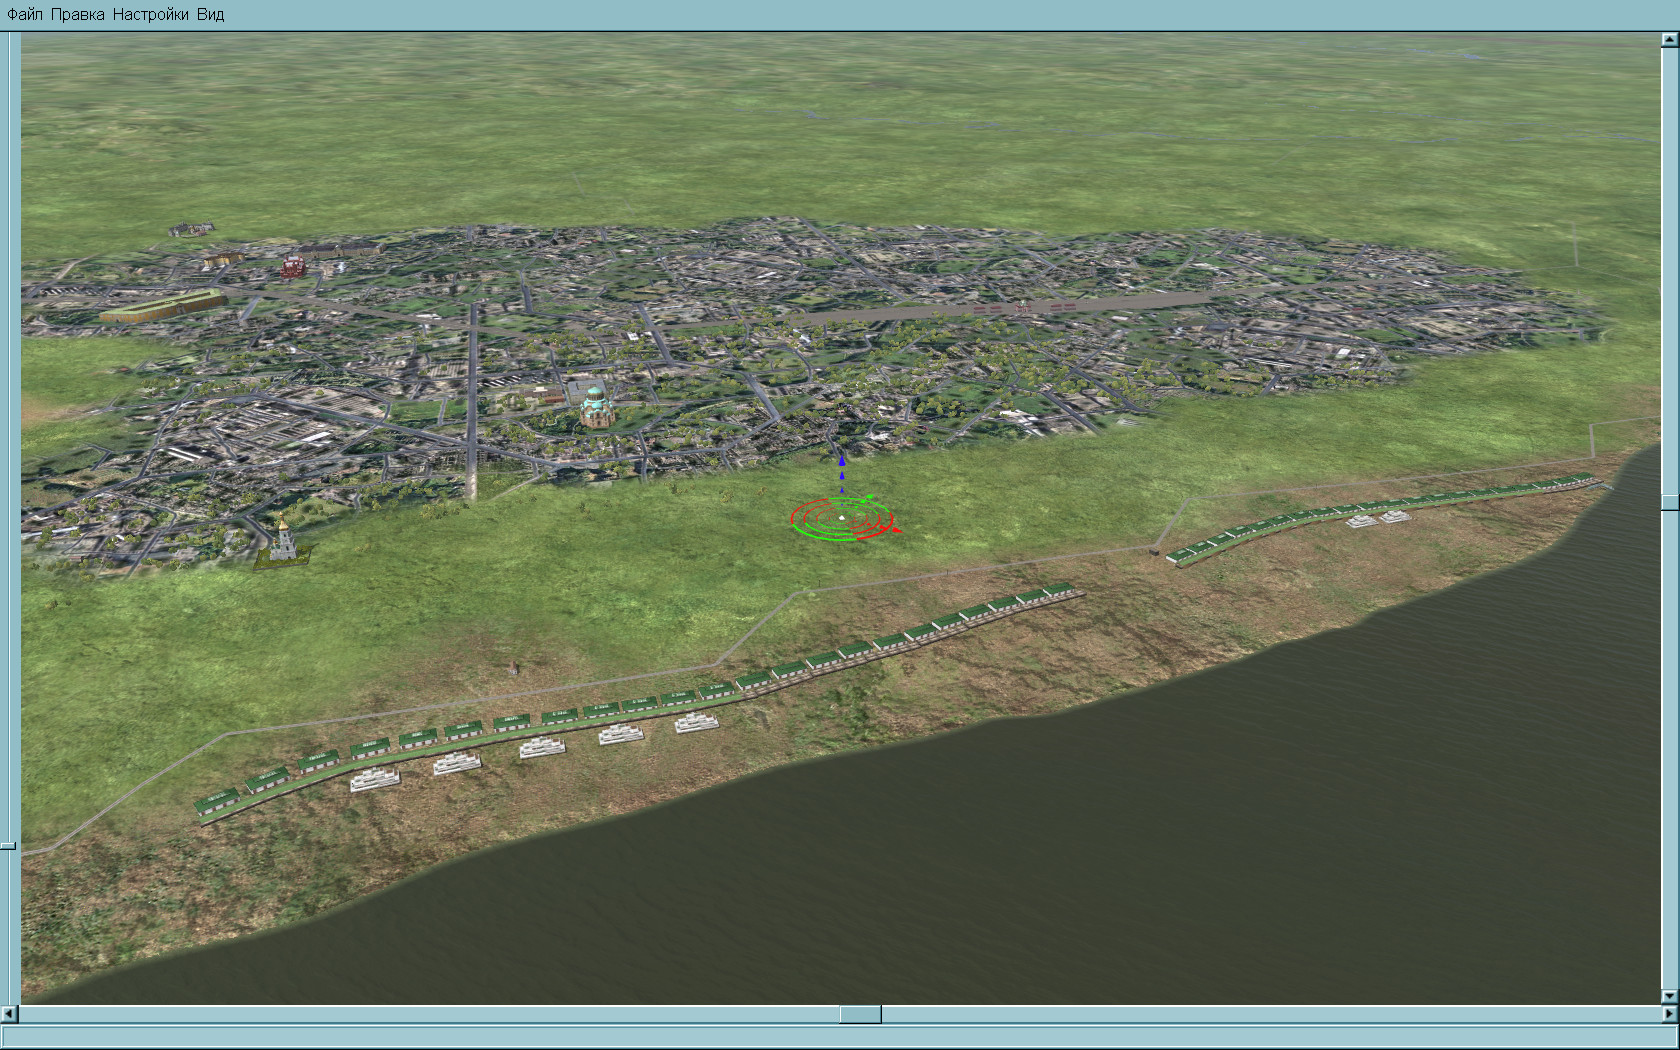Click the vertical scrollbar thumb
Screen dimensions: 1680x1050
tap(1669, 503)
